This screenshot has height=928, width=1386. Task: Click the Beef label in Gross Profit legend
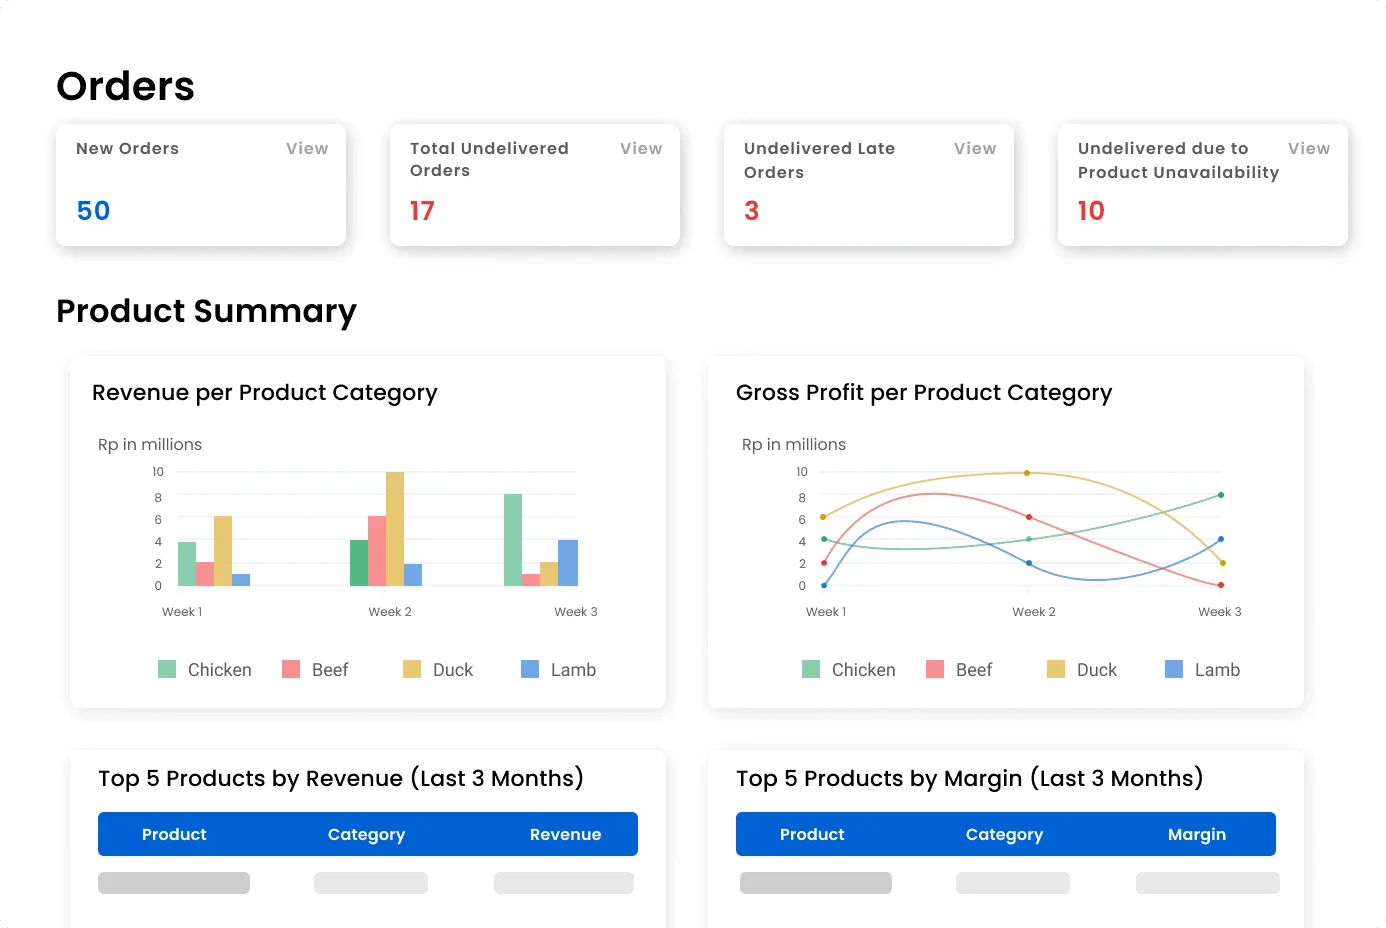click(974, 670)
